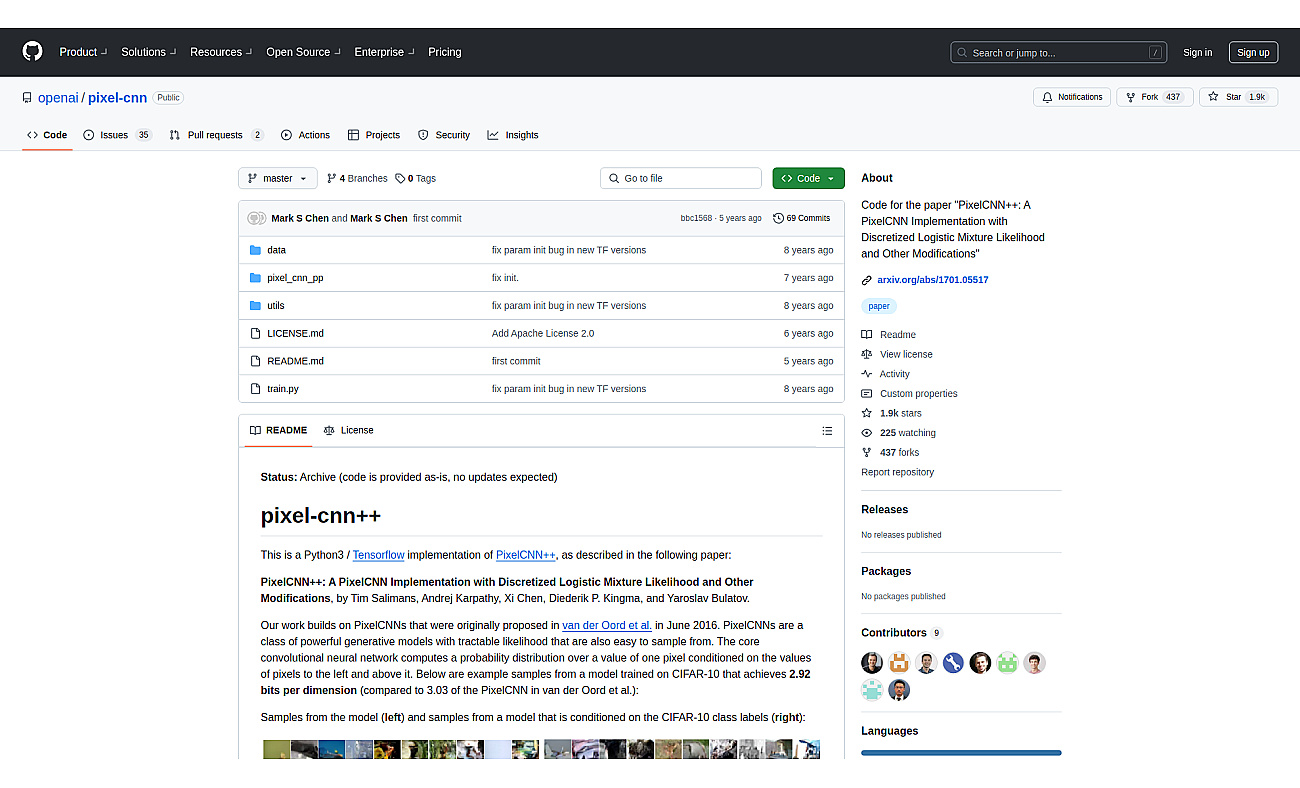Switch to the Code tab

pyautogui.click(x=47, y=135)
